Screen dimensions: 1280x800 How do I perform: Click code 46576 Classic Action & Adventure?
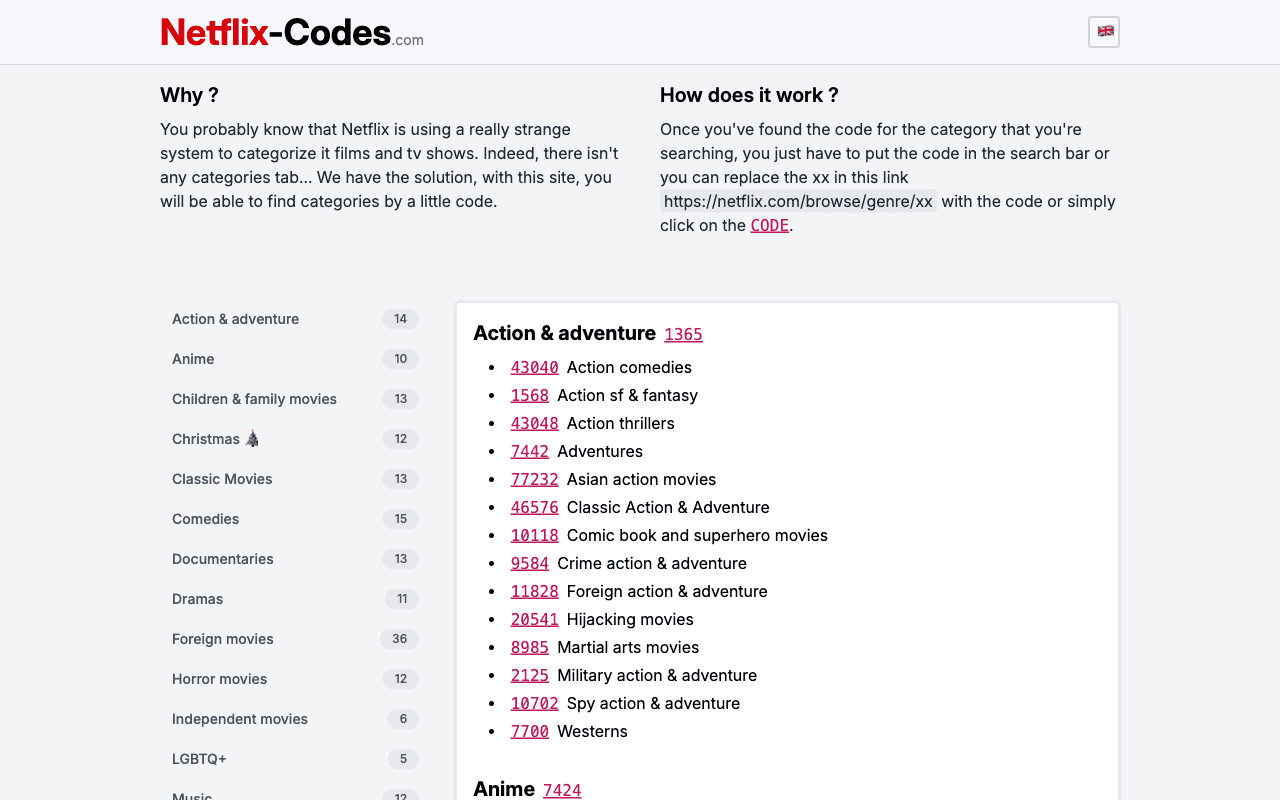(535, 508)
